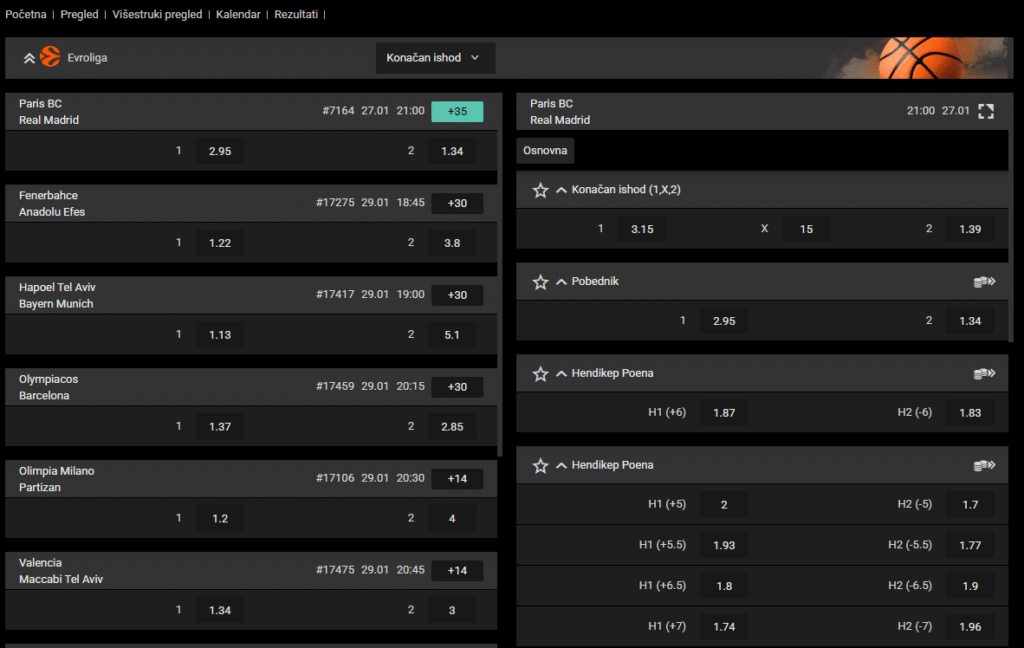1024x648 pixels.
Task: Switch to the Osnovna tab
Action: coord(545,150)
